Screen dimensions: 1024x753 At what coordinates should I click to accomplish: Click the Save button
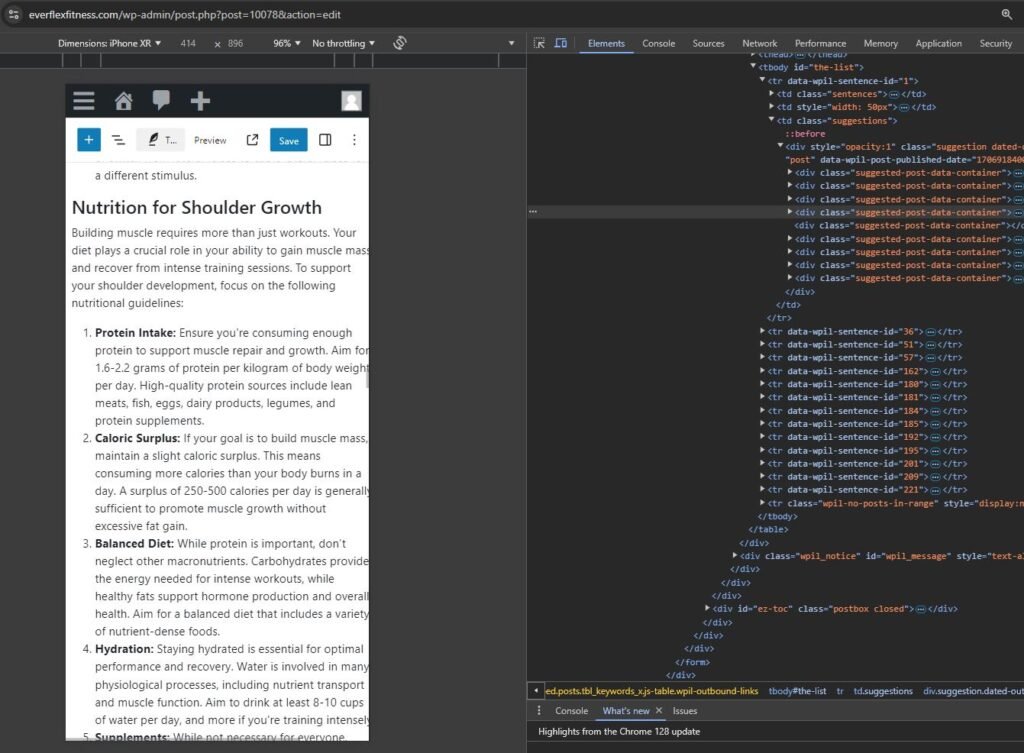pyautogui.click(x=289, y=140)
